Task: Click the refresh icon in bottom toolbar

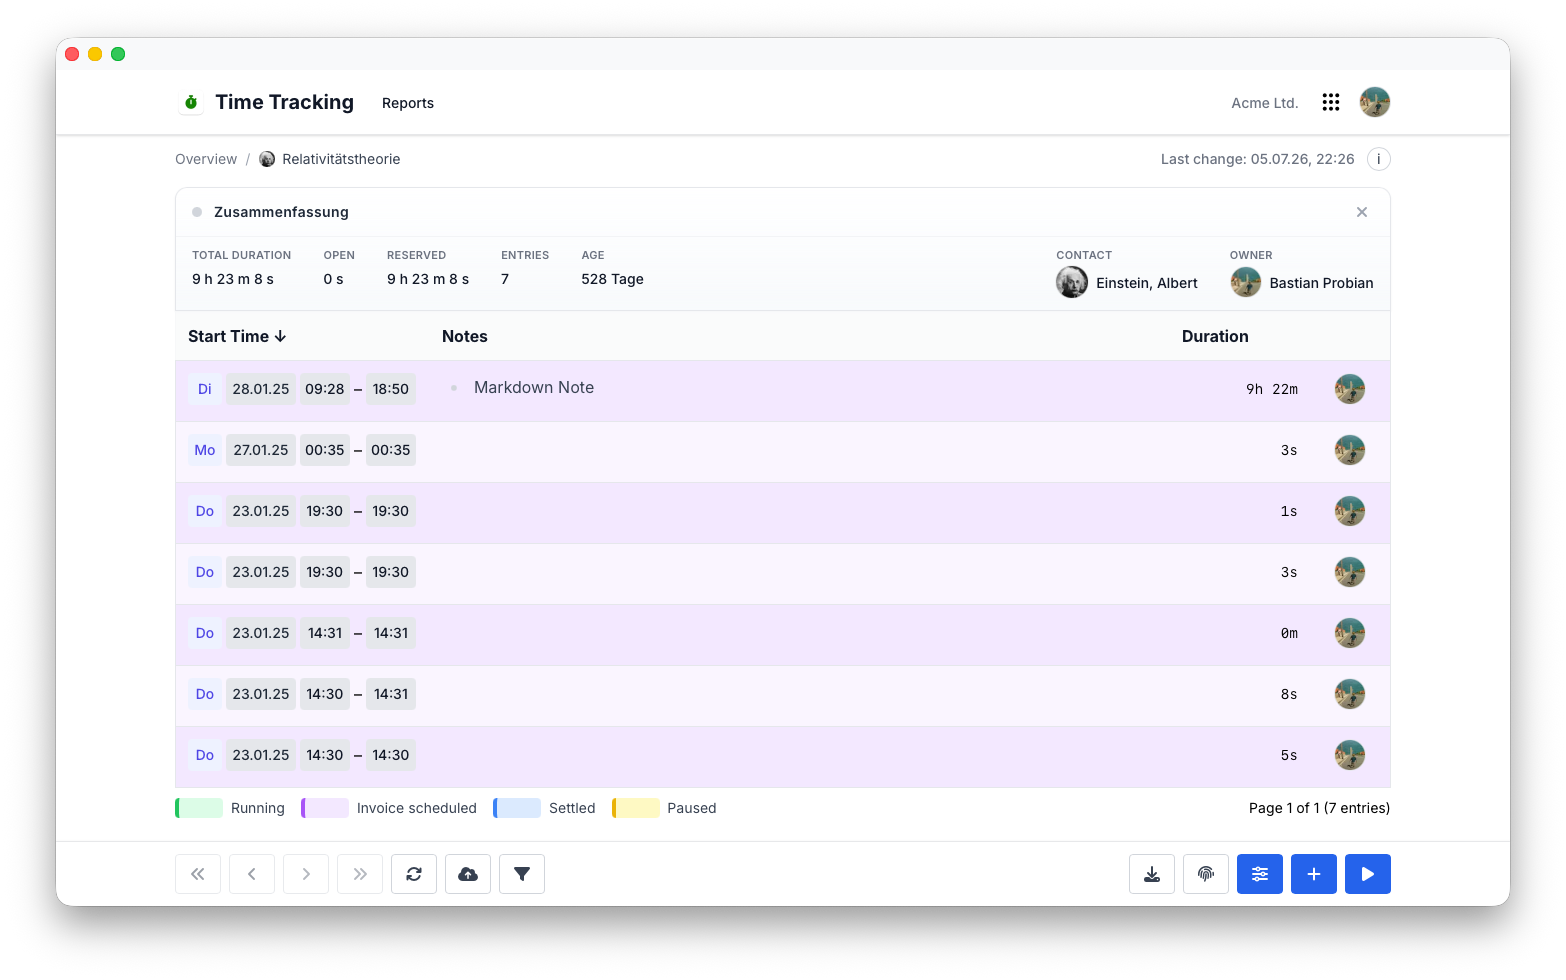Action: pyautogui.click(x=414, y=874)
